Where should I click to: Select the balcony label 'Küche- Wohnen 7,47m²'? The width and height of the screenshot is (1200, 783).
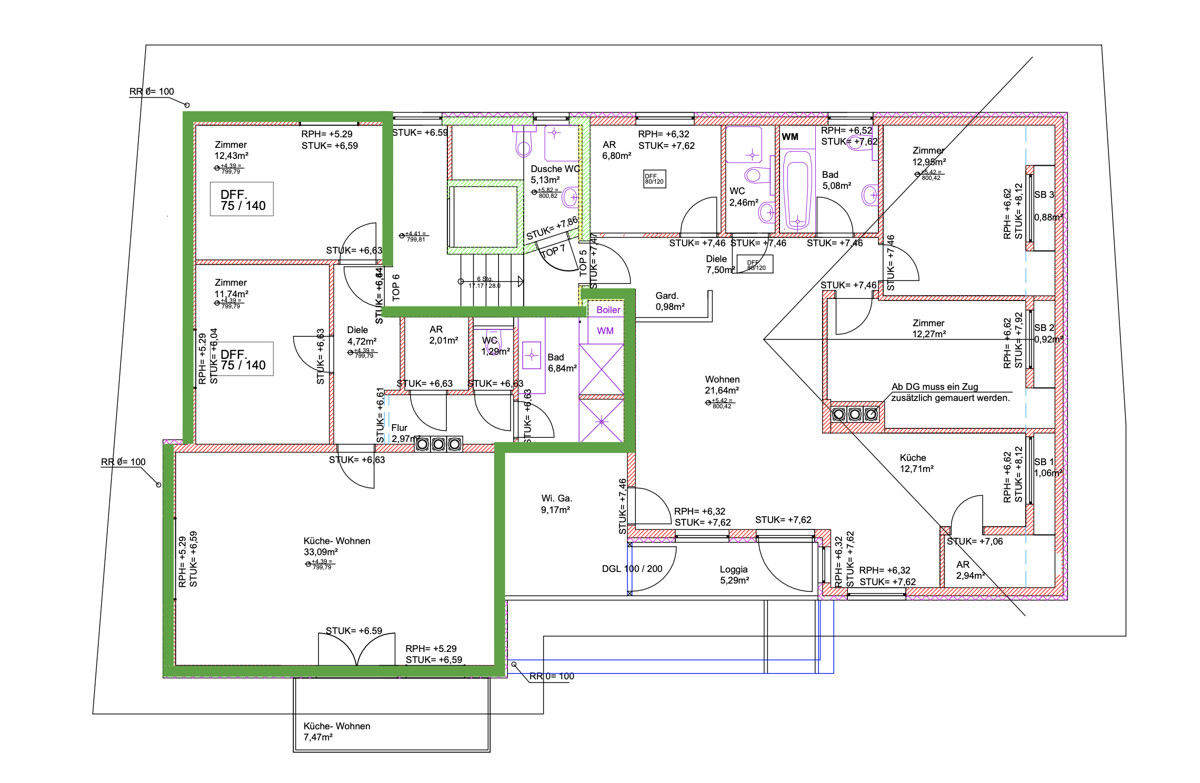click(336, 732)
